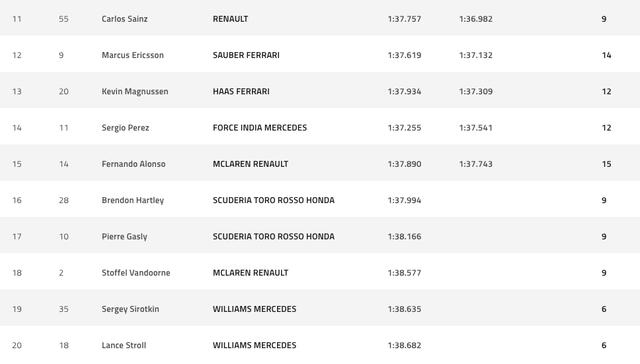
Task: Select car number 55 in first row
Action: tap(63, 19)
